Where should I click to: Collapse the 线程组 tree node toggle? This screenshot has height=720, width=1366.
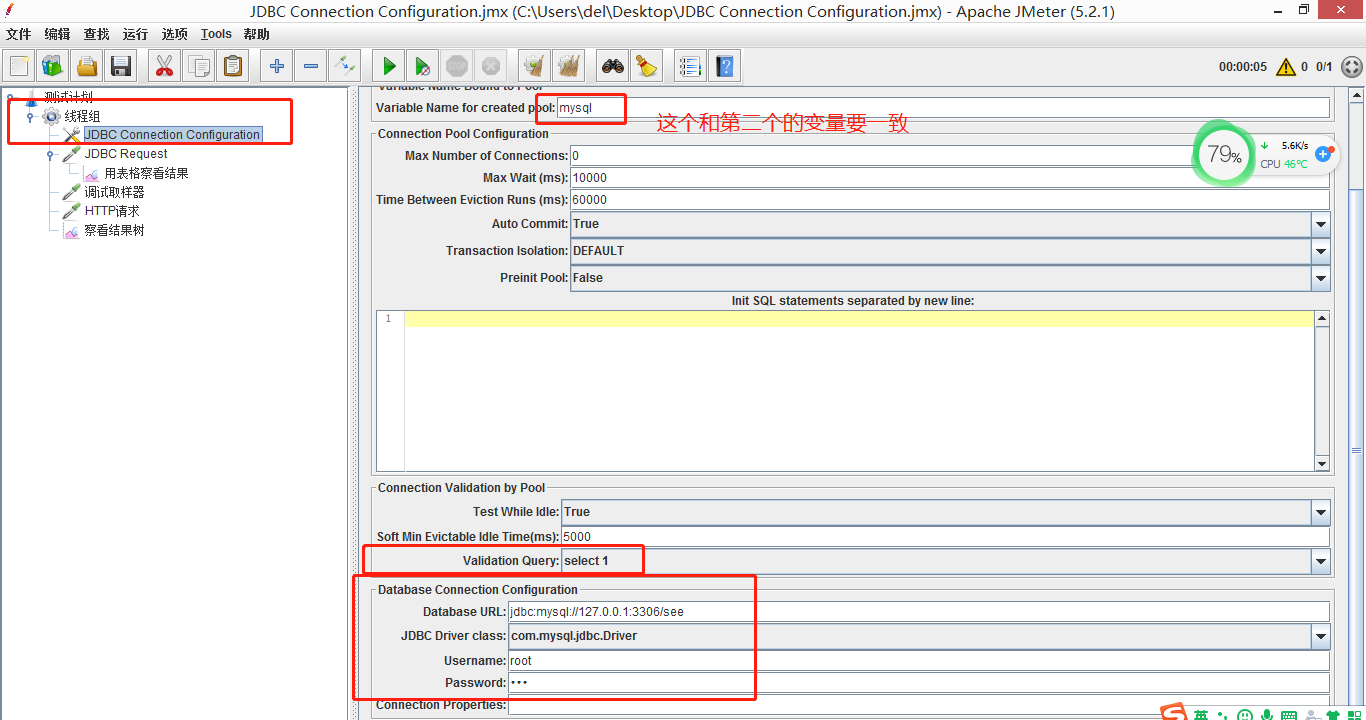point(30,117)
